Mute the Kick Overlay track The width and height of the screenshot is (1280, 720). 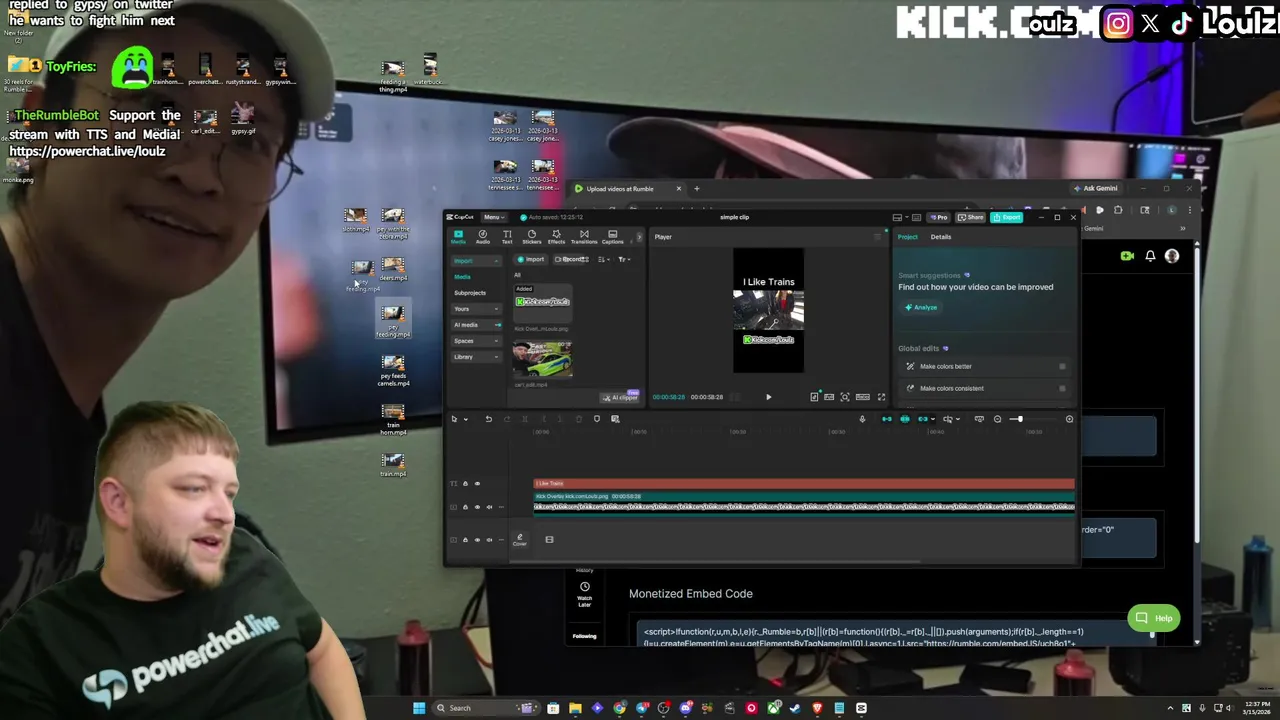489,507
